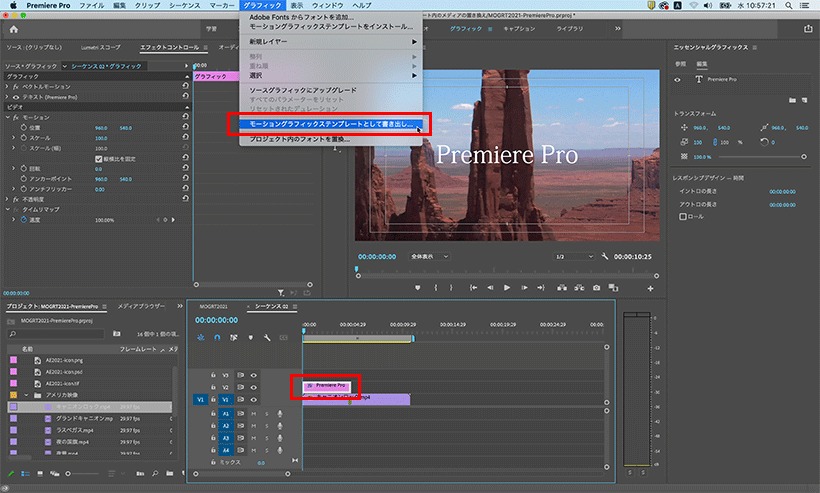Toggle snap magnet in the timeline

pos(217,338)
